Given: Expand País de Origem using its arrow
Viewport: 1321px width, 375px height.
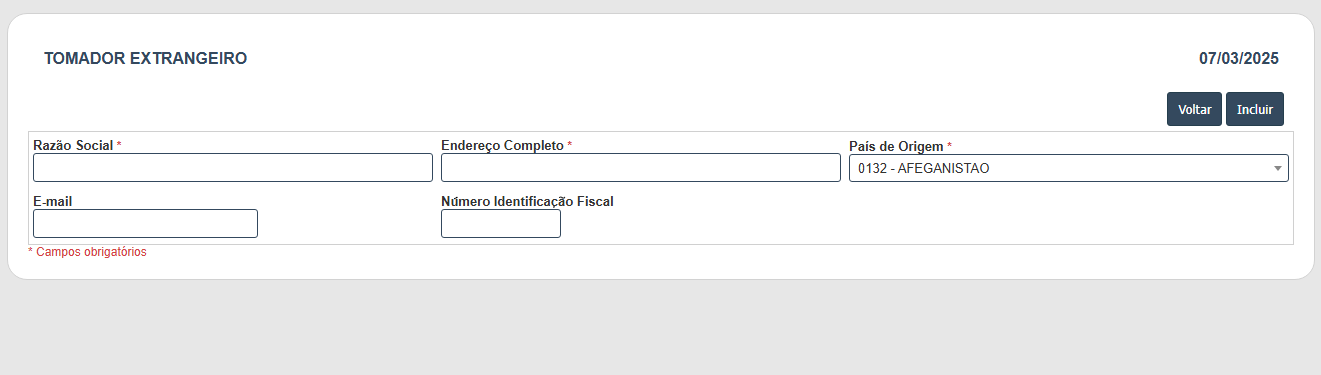Looking at the screenshot, I should pyautogui.click(x=1277, y=168).
